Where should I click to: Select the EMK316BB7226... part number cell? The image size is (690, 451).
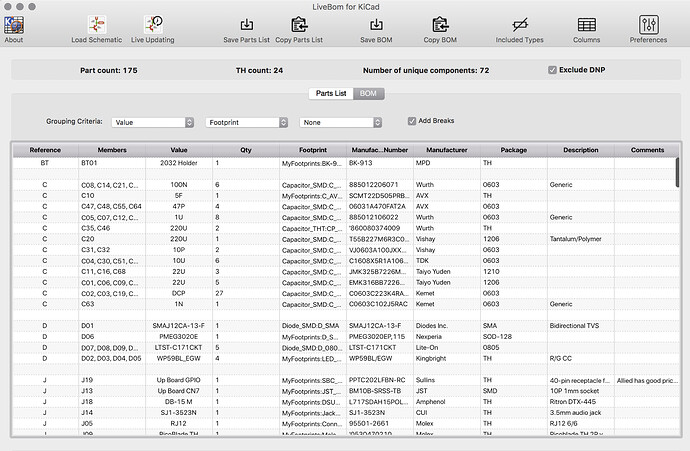(380, 282)
